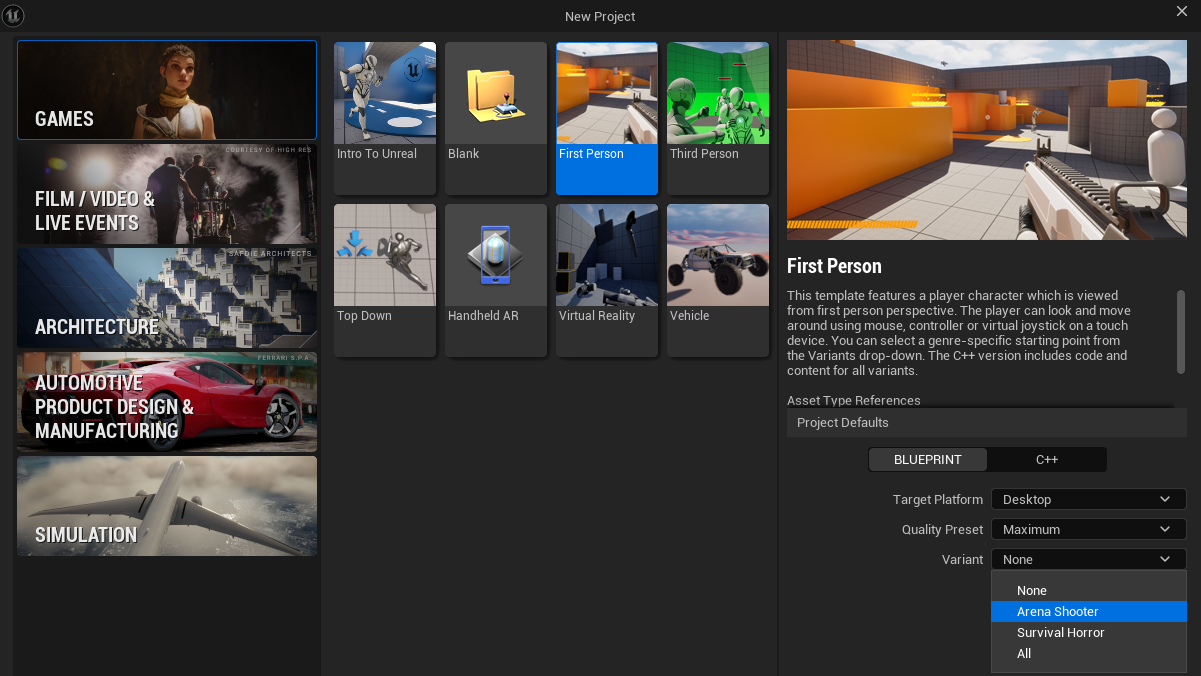Choose None in the Variant list
Image resolution: width=1201 pixels, height=676 pixels.
click(1088, 591)
